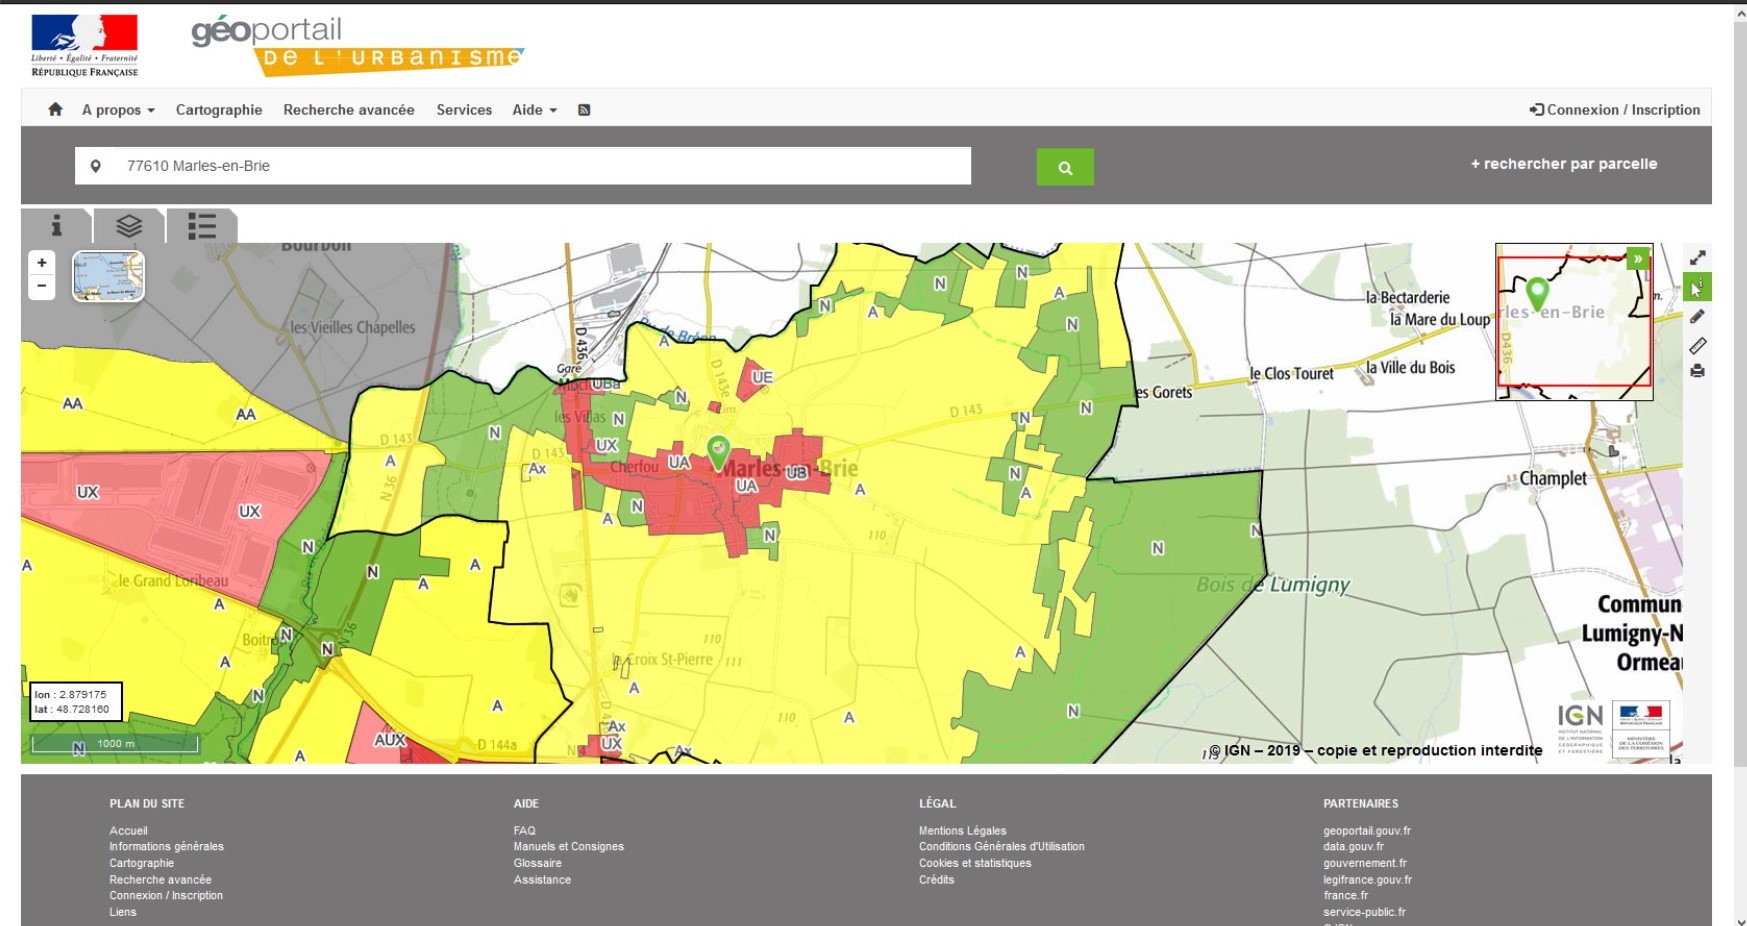1747x926 pixels.
Task: Click the address search input field
Action: (540, 166)
